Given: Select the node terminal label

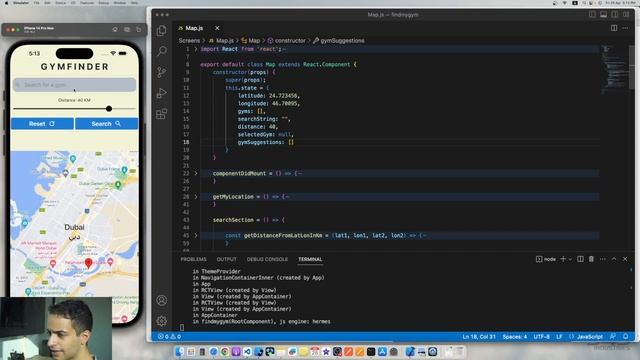Looking at the screenshot, I should click(x=546, y=259).
